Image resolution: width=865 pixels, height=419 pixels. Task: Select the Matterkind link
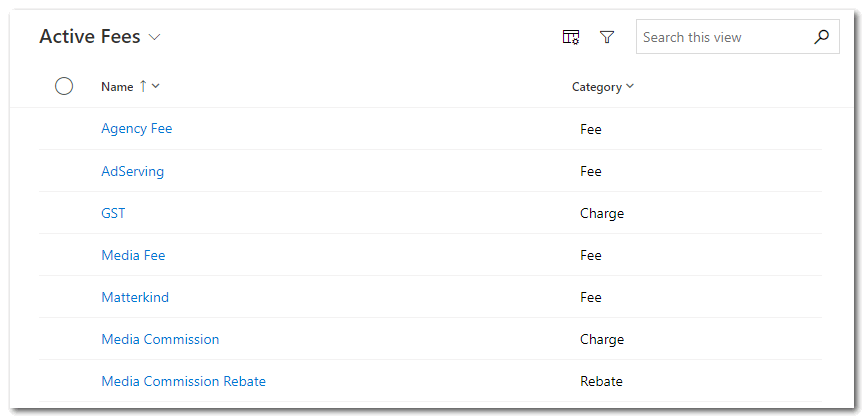click(x=134, y=297)
